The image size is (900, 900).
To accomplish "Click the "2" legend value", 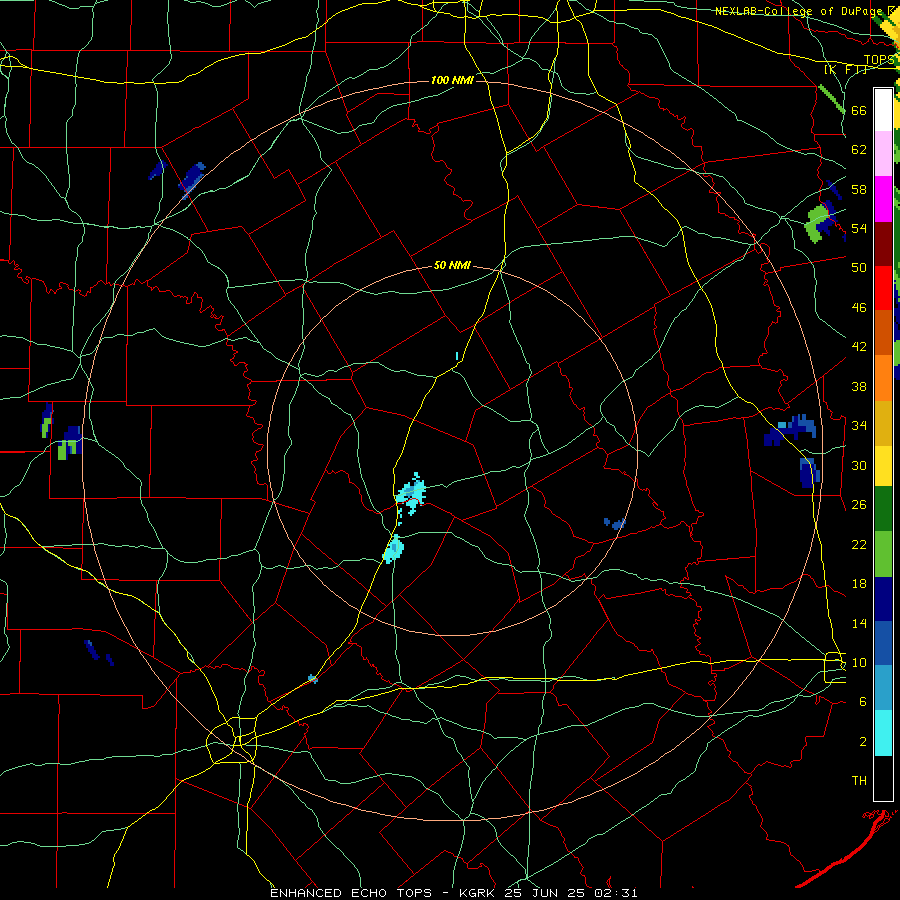I will click(x=863, y=742).
